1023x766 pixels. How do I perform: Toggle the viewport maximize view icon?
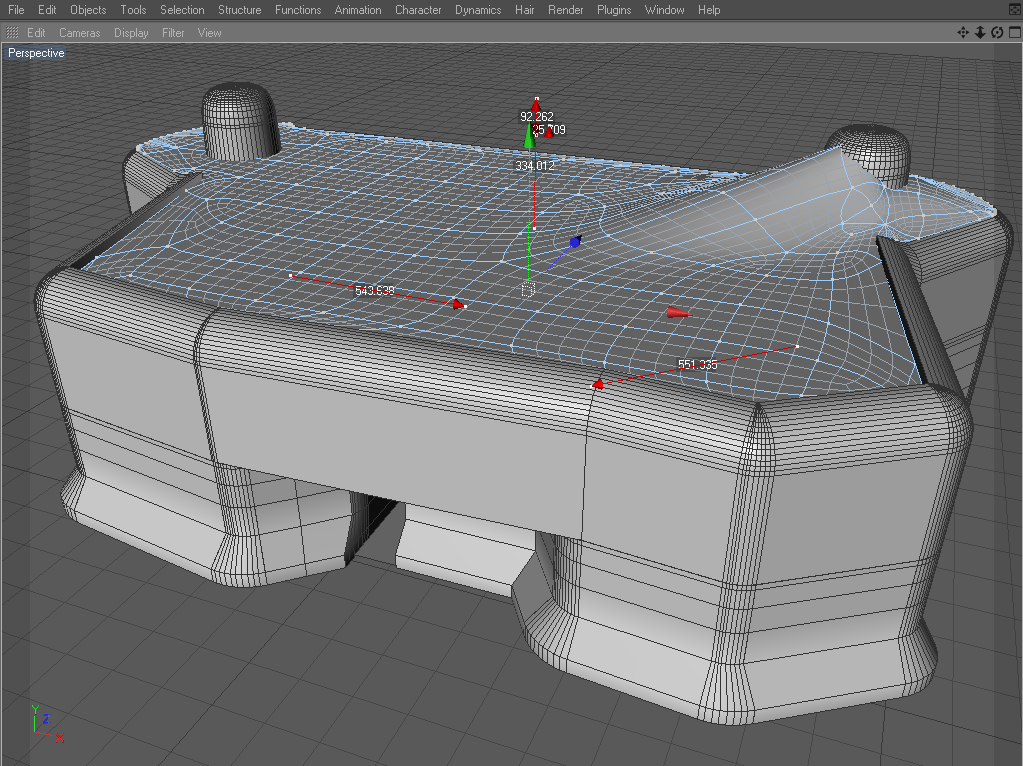1015,33
